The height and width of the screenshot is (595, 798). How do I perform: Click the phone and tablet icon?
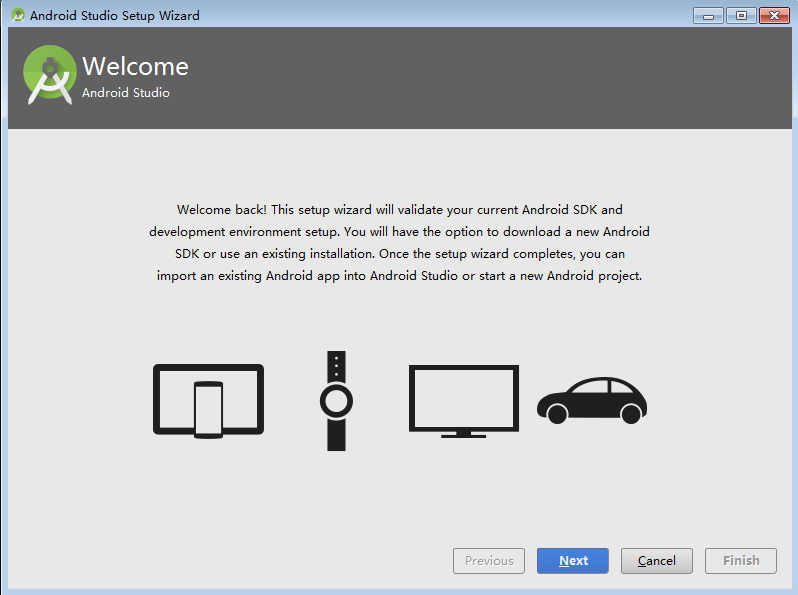coord(208,401)
